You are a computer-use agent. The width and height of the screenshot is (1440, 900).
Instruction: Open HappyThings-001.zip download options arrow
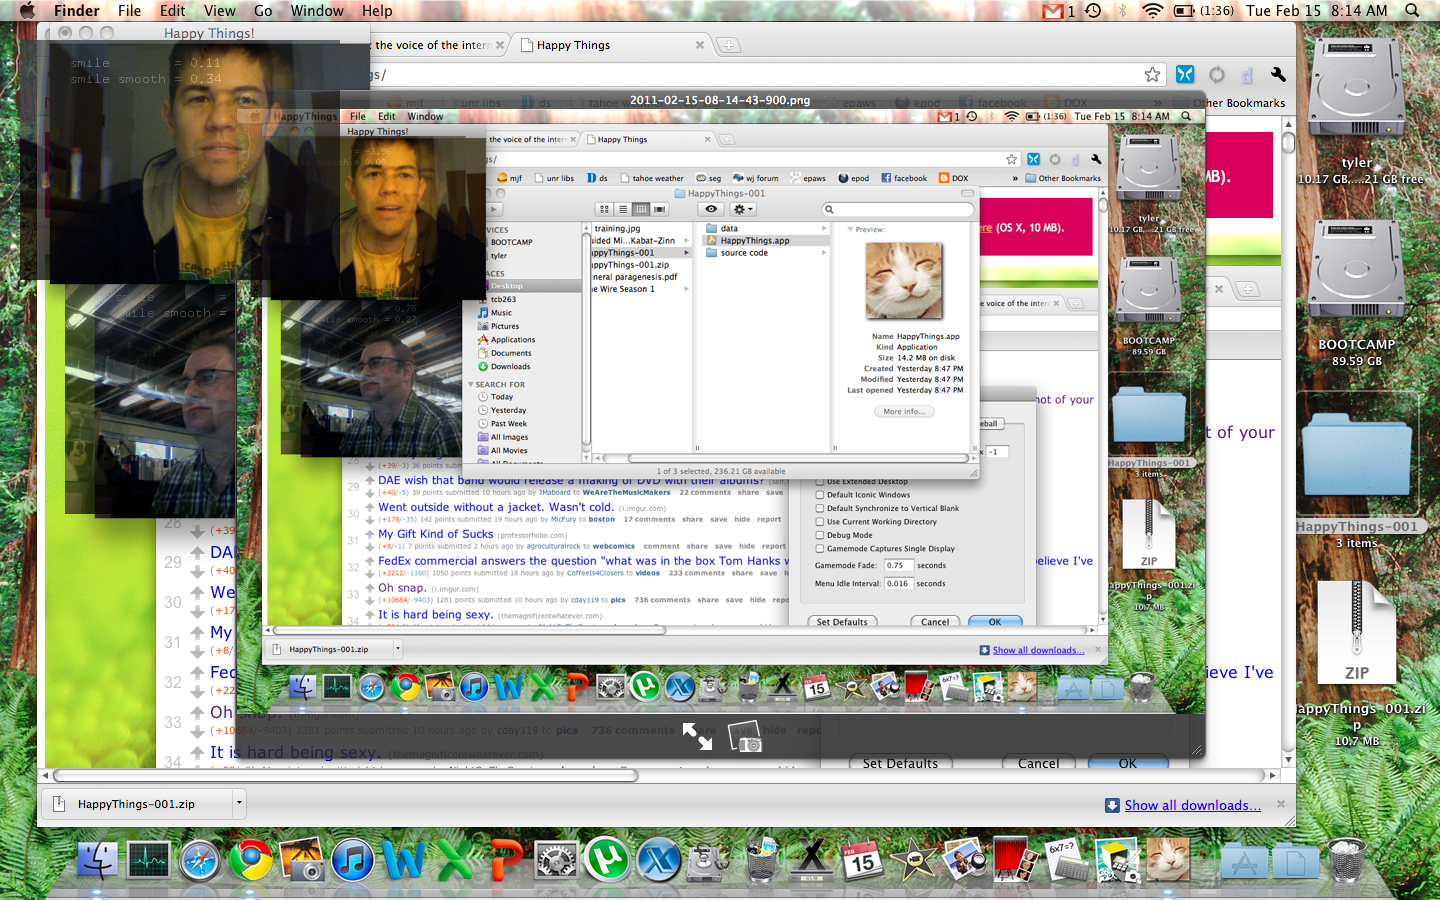pos(238,803)
